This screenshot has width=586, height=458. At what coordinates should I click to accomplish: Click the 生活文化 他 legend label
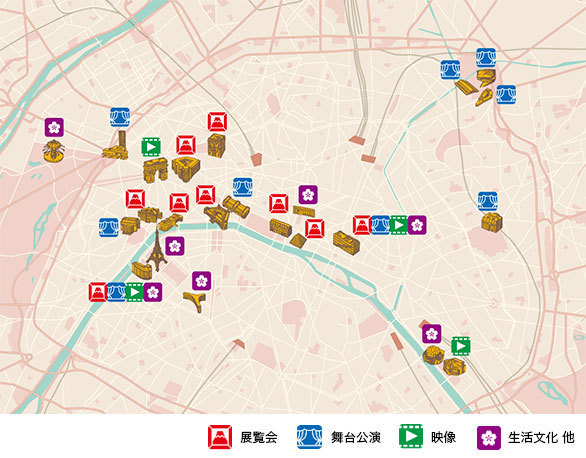coord(541,437)
